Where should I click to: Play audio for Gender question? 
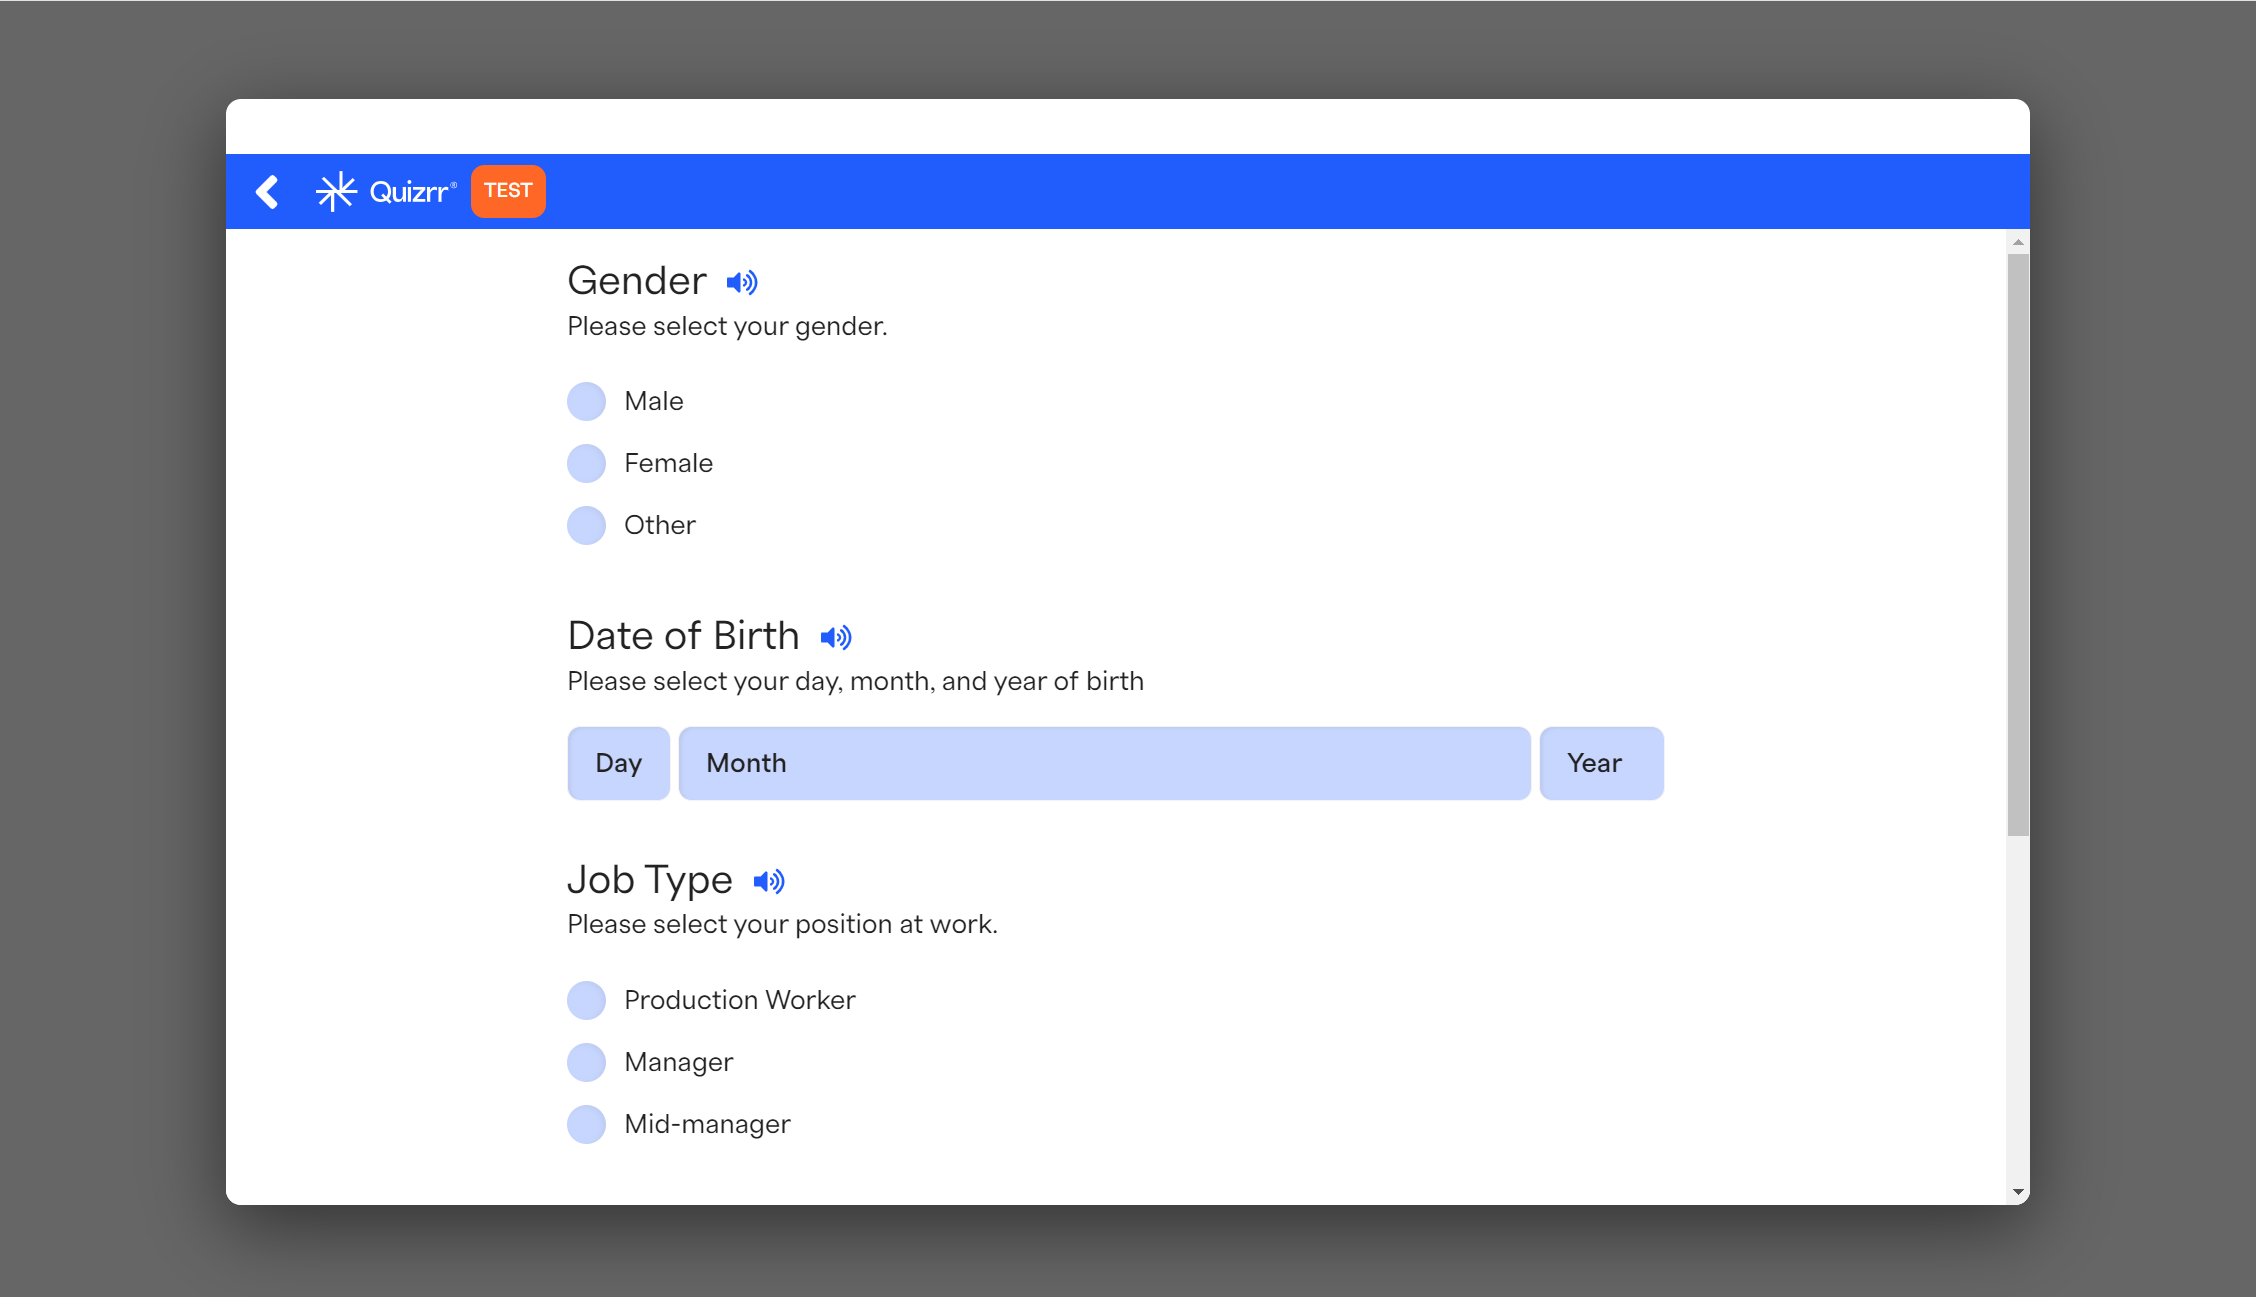pyautogui.click(x=742, y=283)
